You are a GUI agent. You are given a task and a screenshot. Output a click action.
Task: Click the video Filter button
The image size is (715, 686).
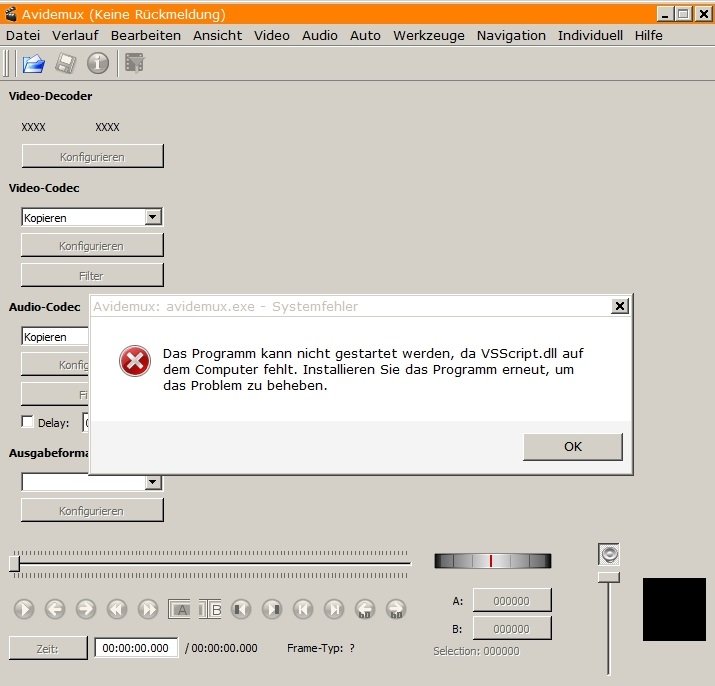(92, 275)
